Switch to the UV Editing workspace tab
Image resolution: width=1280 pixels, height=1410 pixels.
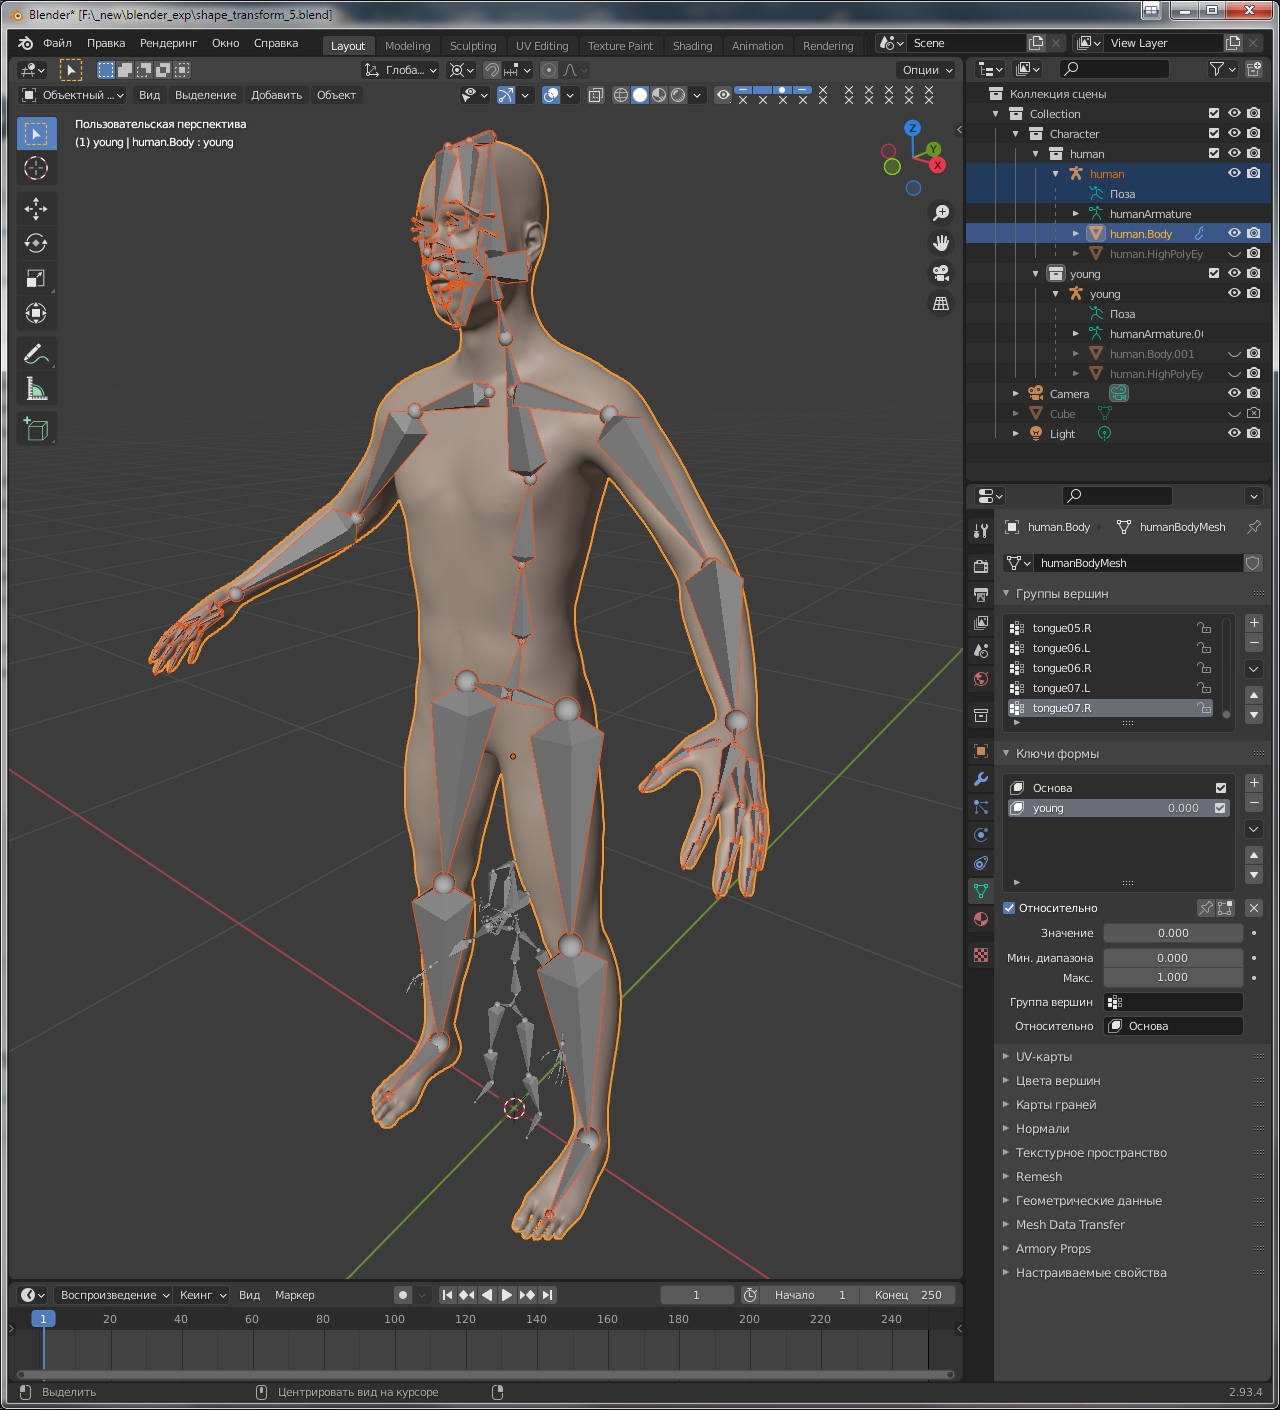pyautogui.click(x=542, y=46)
